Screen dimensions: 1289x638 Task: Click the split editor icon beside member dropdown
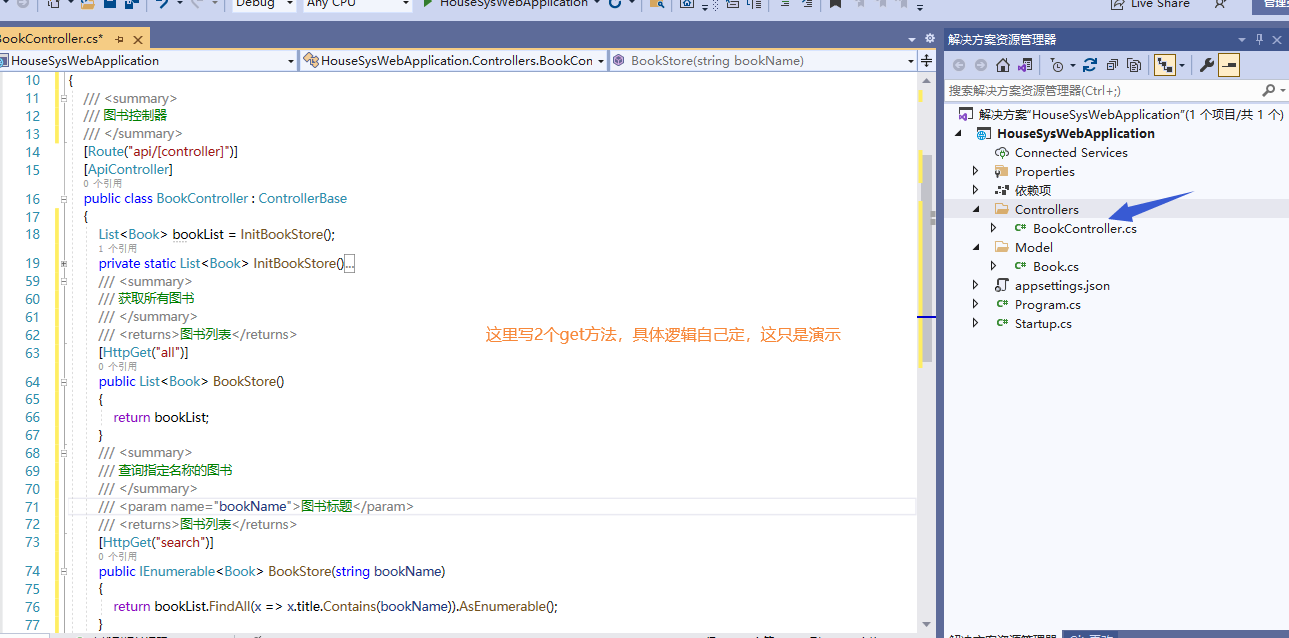click(926, 60)
